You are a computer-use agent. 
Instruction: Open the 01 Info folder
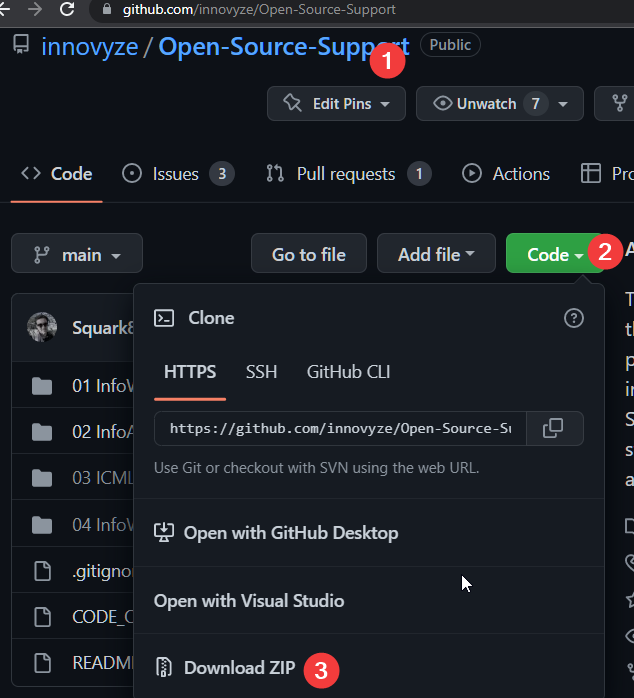(103, 386)
